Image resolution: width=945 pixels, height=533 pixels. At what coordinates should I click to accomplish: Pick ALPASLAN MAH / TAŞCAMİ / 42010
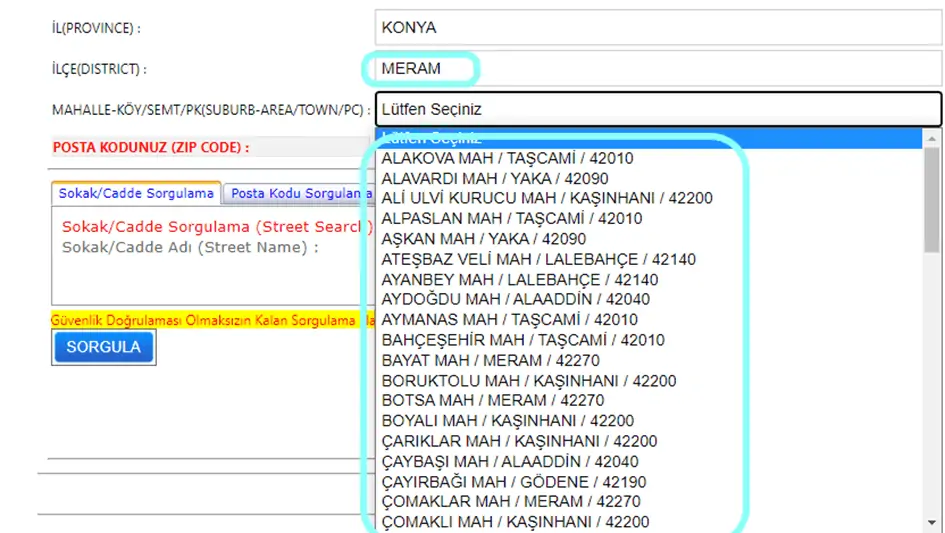tap(512, 218)
